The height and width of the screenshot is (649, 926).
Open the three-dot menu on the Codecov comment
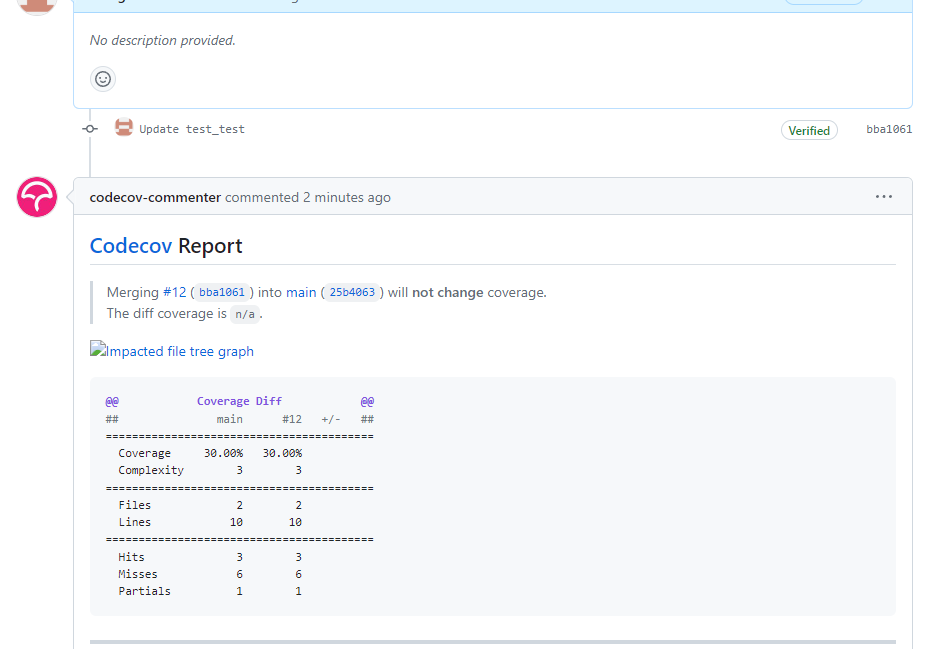[x=883, y=197]
